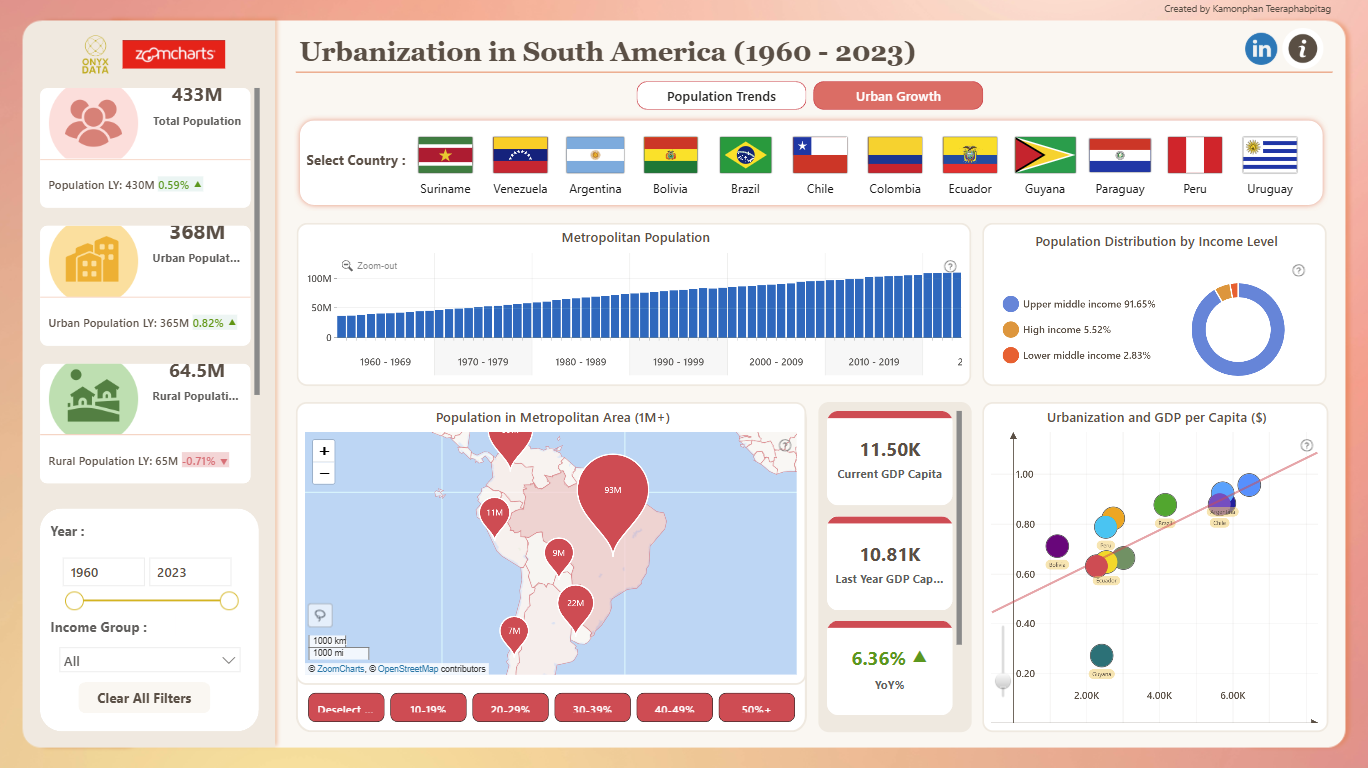This screenshot has width=1368, height=768.
Task: Switch to the Urban Growth tab
Action: point(898,96)
